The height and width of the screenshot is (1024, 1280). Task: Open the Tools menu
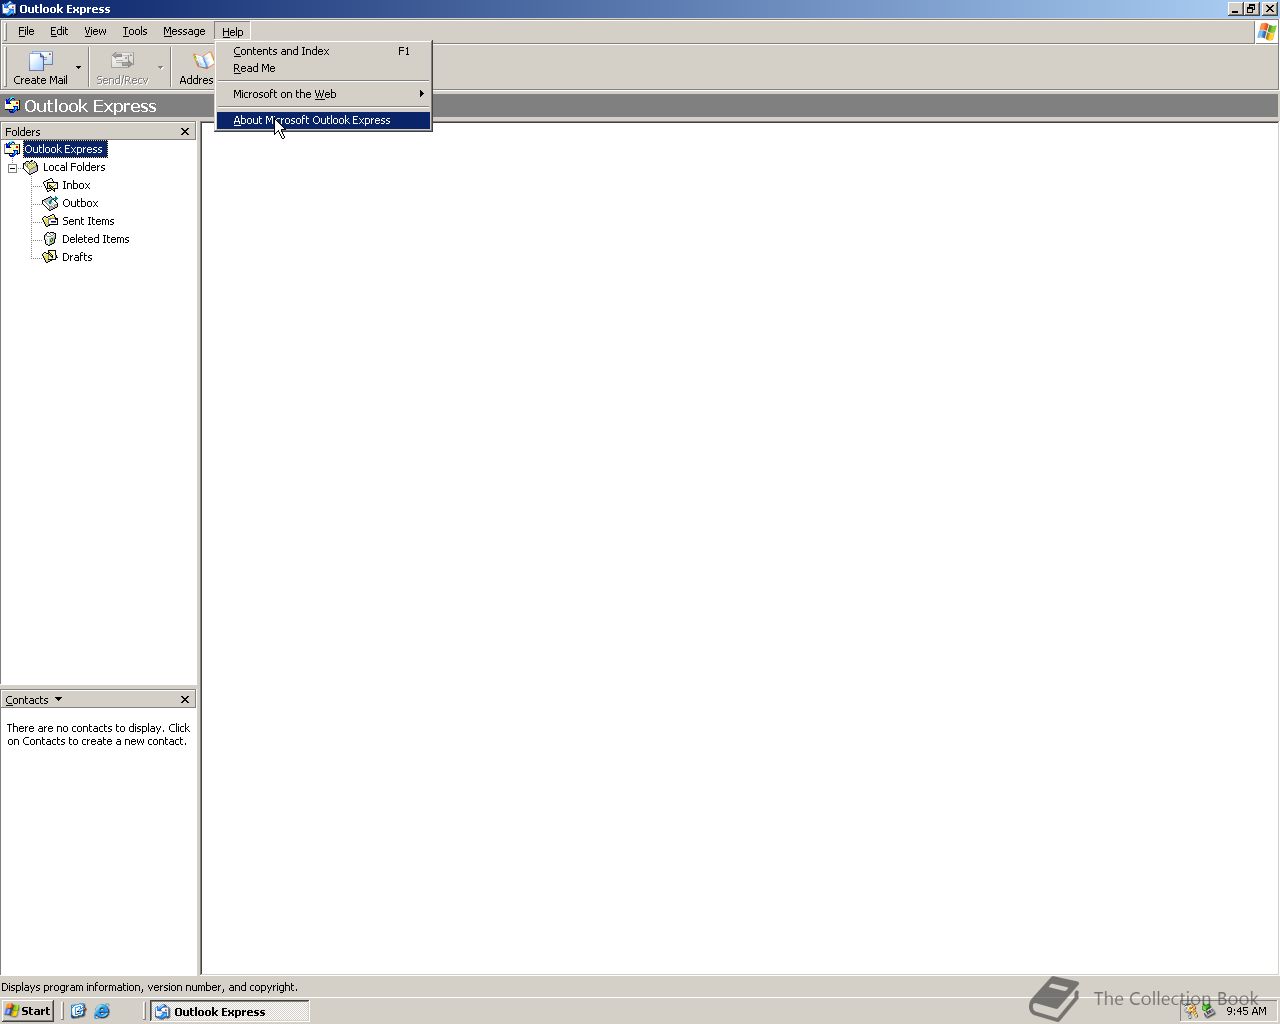[x=135, y=31]
